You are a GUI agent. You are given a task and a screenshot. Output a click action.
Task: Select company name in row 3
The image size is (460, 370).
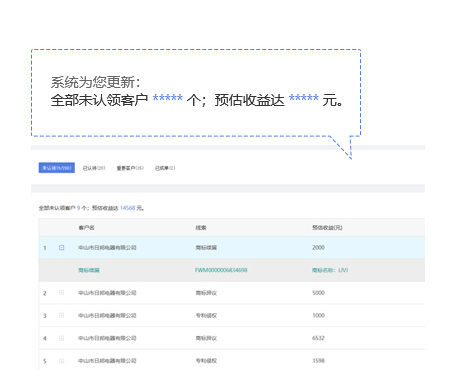pos(107,315)
